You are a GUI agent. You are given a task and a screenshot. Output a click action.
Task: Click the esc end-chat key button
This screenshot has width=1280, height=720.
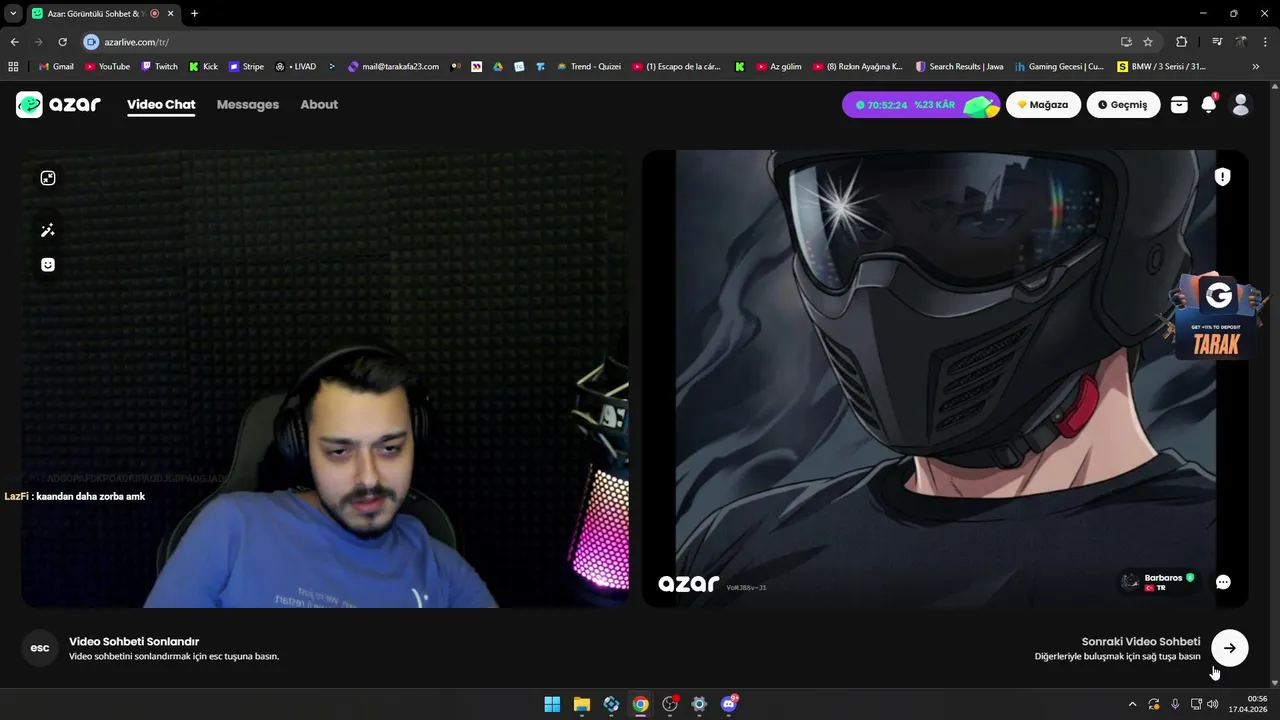pos(40,648)
